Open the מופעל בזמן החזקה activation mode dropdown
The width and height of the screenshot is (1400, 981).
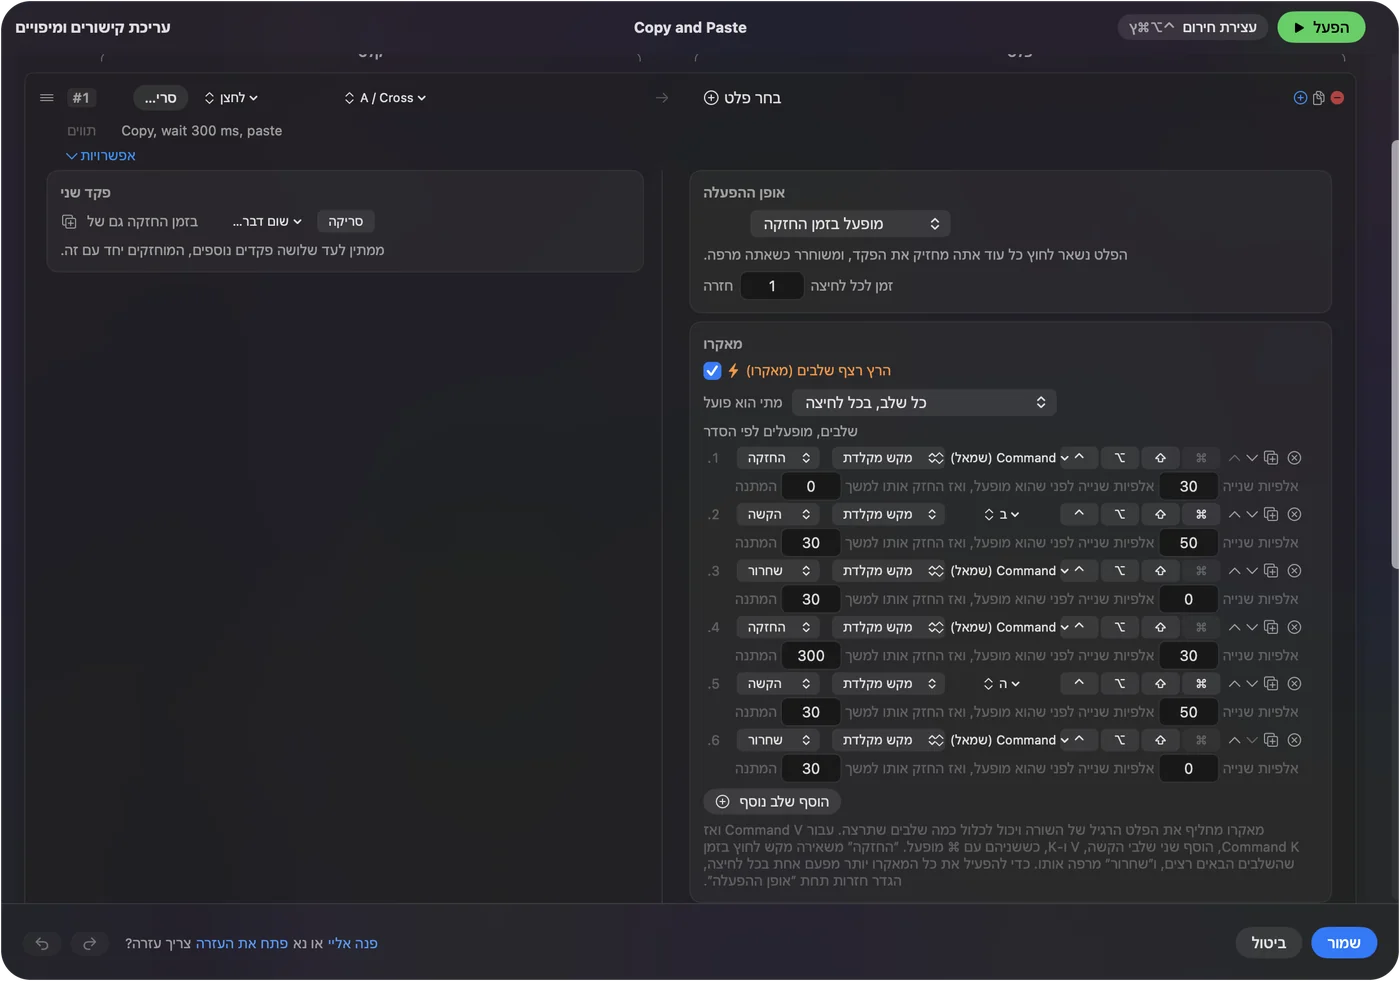(x=850, y=224)
